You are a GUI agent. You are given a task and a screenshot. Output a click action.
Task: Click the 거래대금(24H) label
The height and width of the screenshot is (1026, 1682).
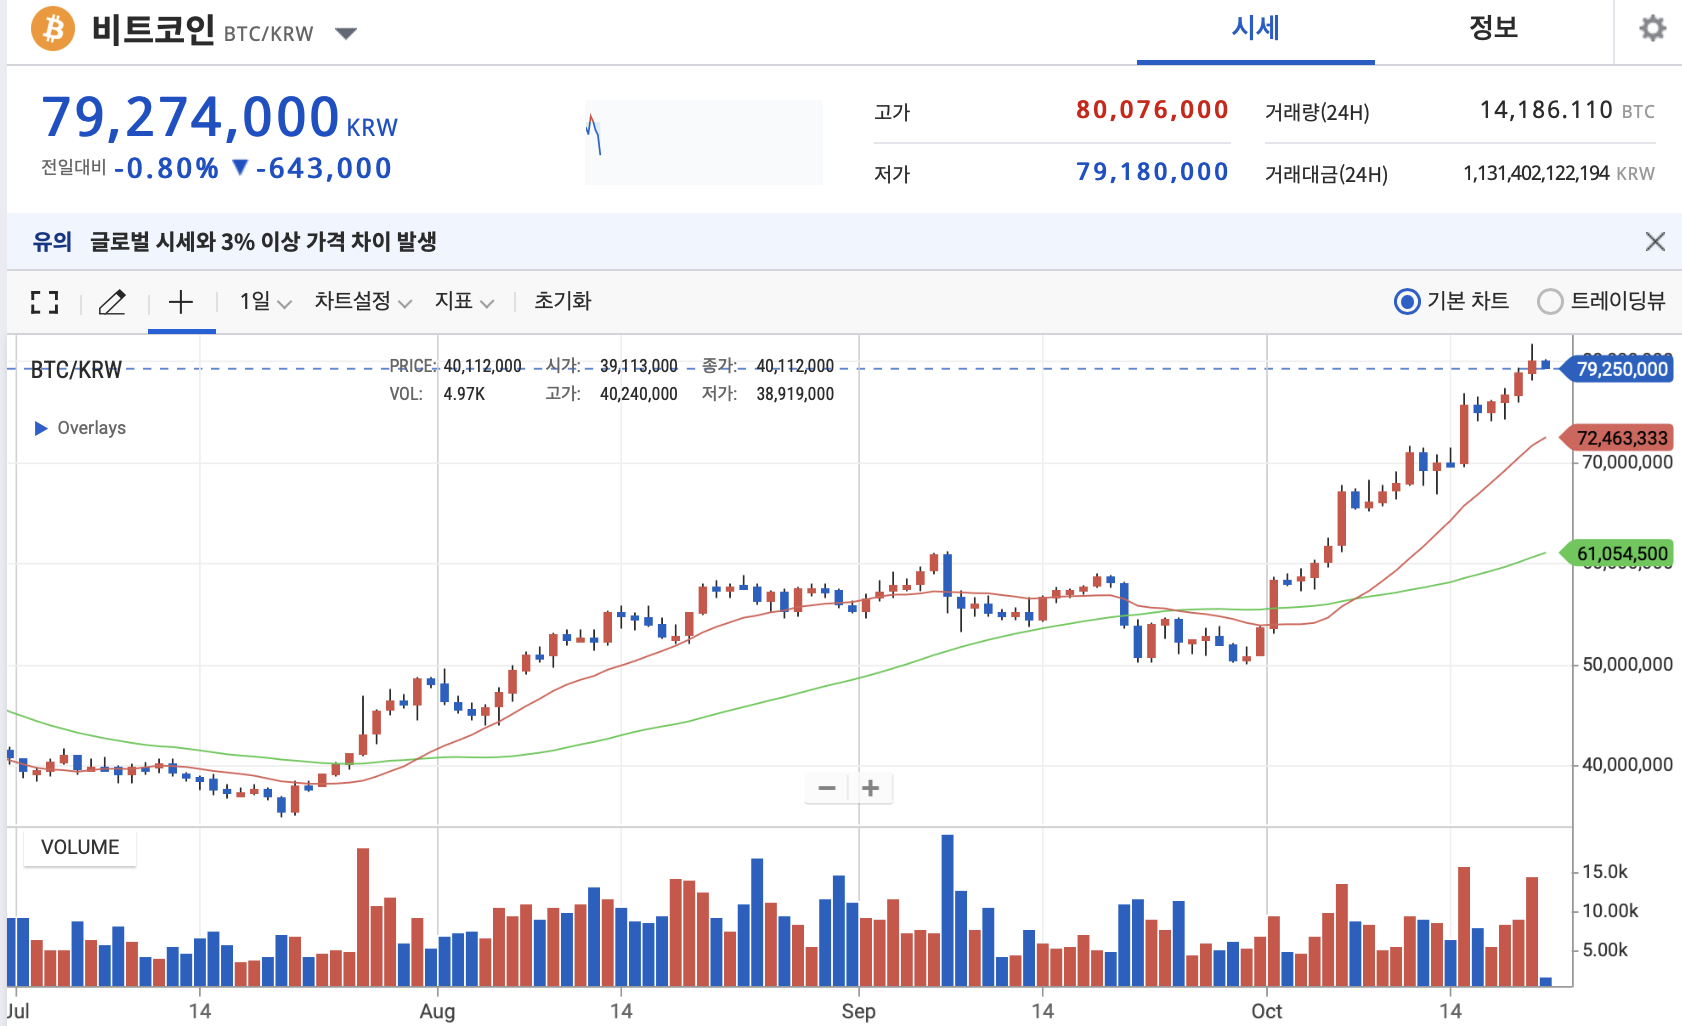pyautogui.click(x=1326, y=174)
